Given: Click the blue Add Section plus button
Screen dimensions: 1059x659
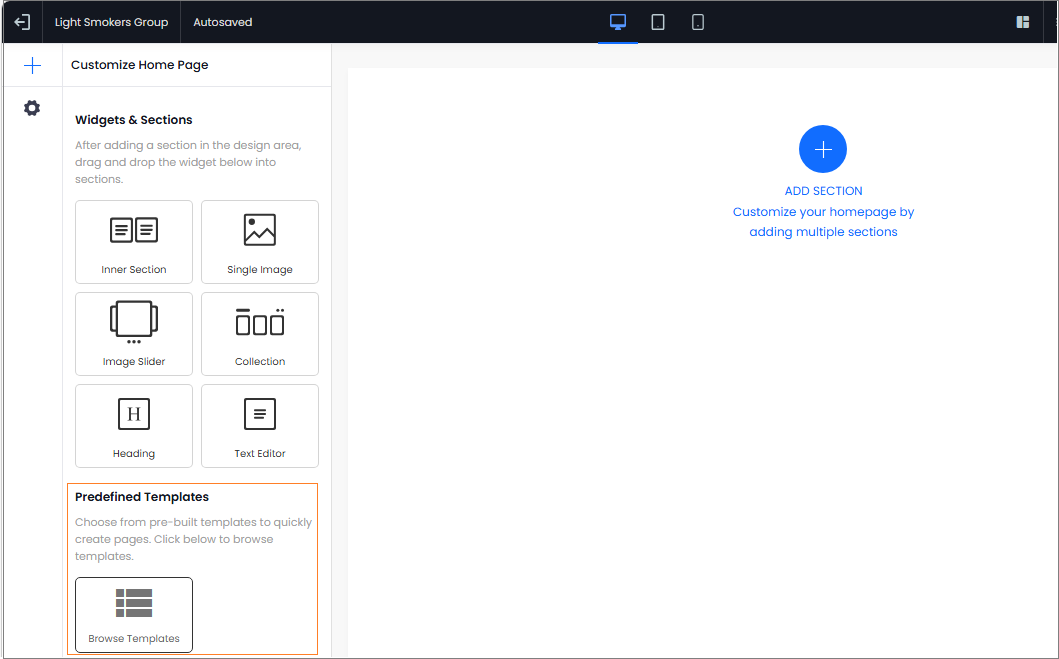Looking at the screenshot, I should [x=823, y=150].
